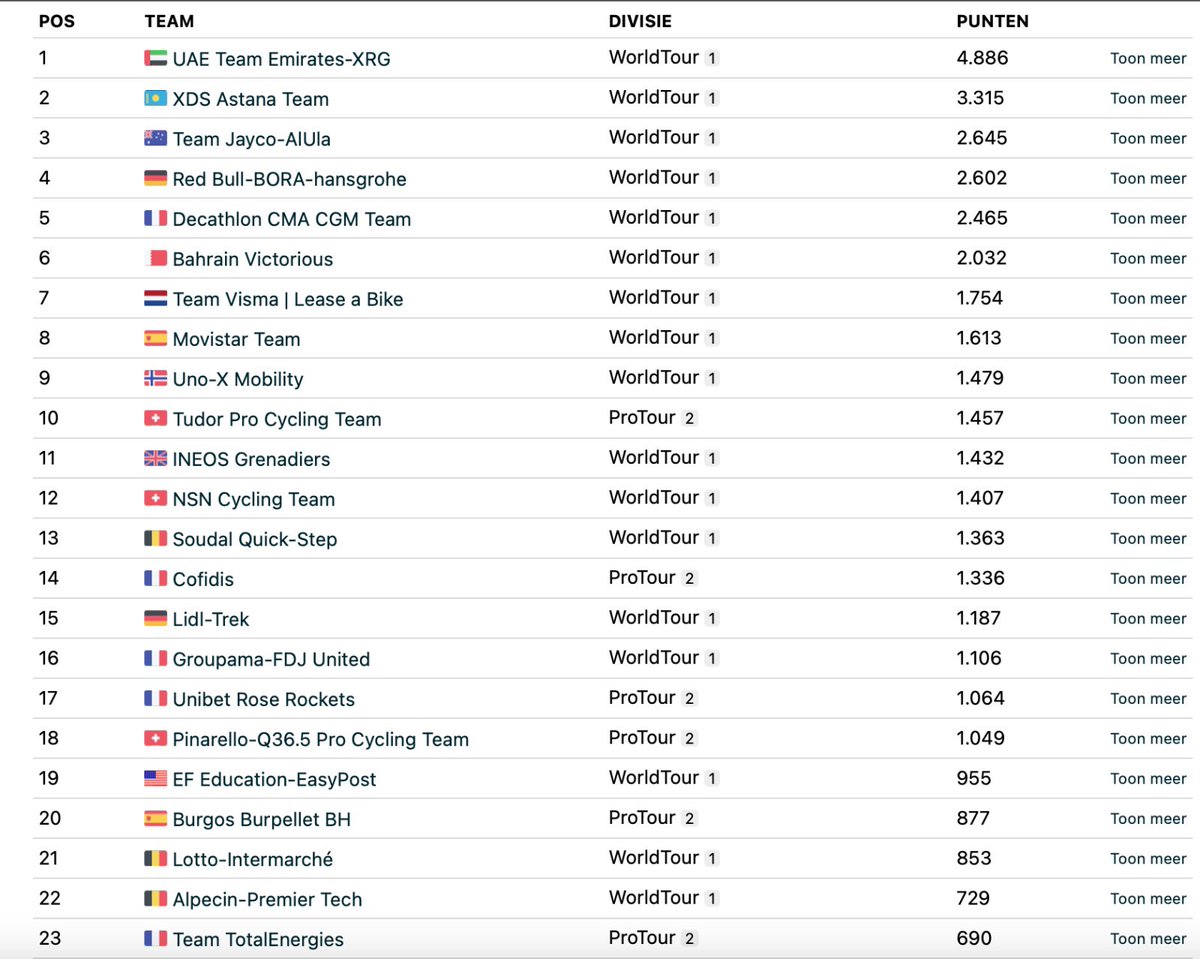Image resolution: width=1200 pixels, height=959 pixels.
Task: Click the Swiss flag beside Tudor Pro Cycling Team
Action: pyautogui.click(x=155, y=418)
